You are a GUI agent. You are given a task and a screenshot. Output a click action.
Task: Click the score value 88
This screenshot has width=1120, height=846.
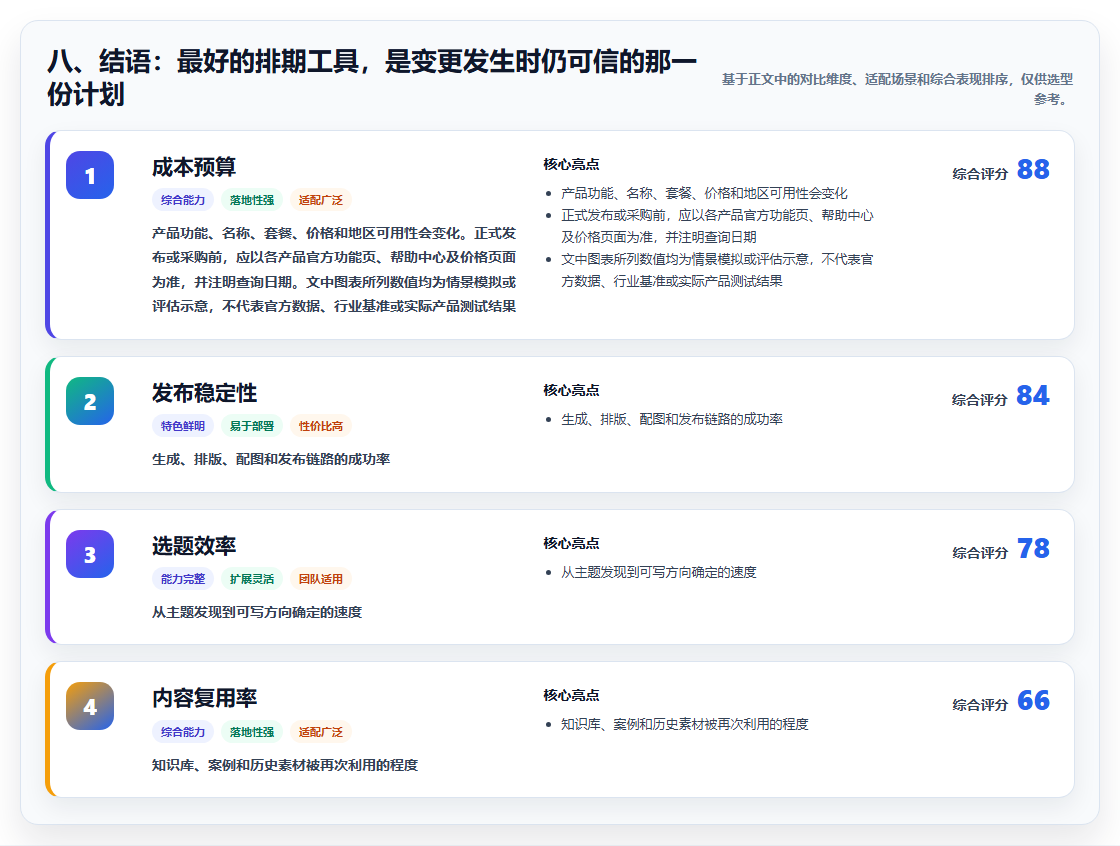point(1033,169)
